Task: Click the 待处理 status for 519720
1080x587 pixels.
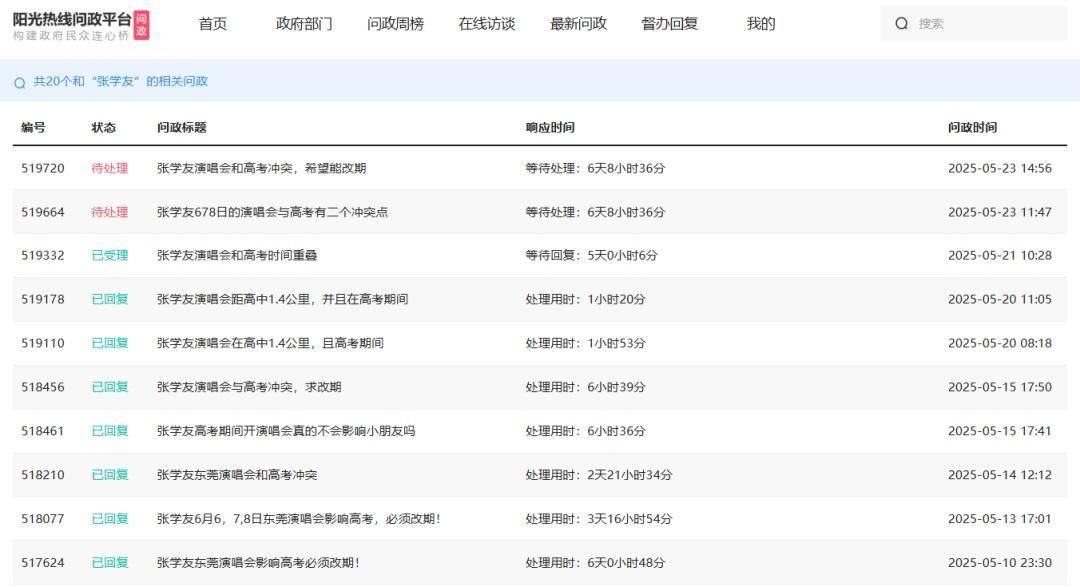Action: (110, 168)
